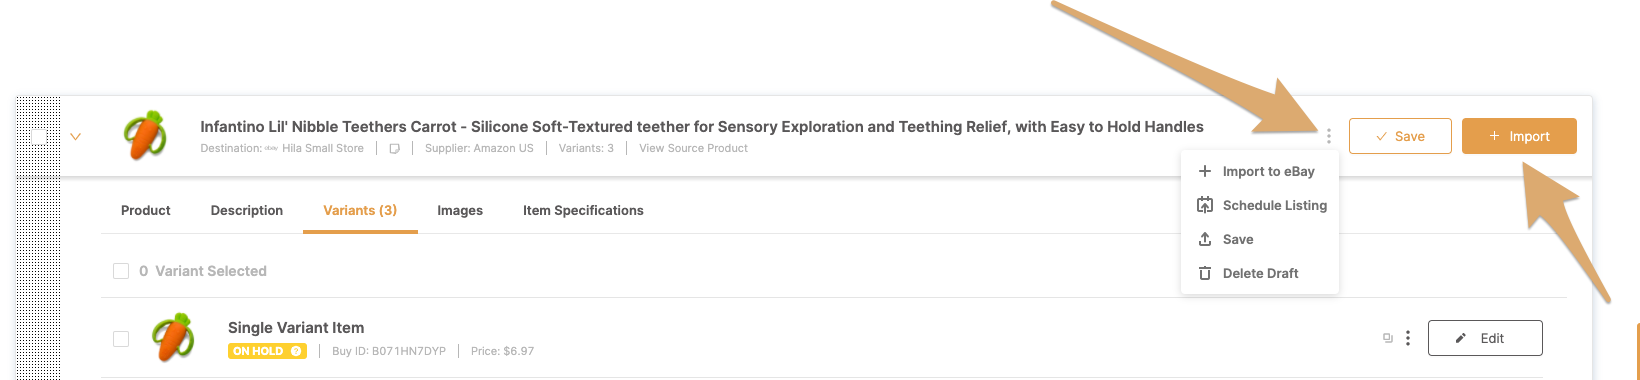
Task: Click the calendar icon for Schedule Listing
Action: [1205, 205]
